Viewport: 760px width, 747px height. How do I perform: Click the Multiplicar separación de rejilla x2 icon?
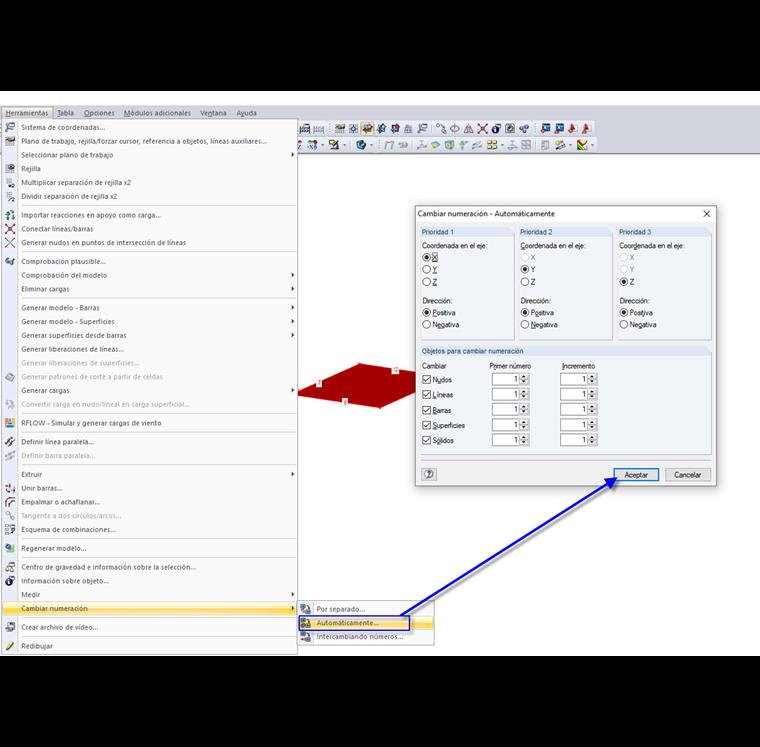pyautogui.click(x=10, y=183)
